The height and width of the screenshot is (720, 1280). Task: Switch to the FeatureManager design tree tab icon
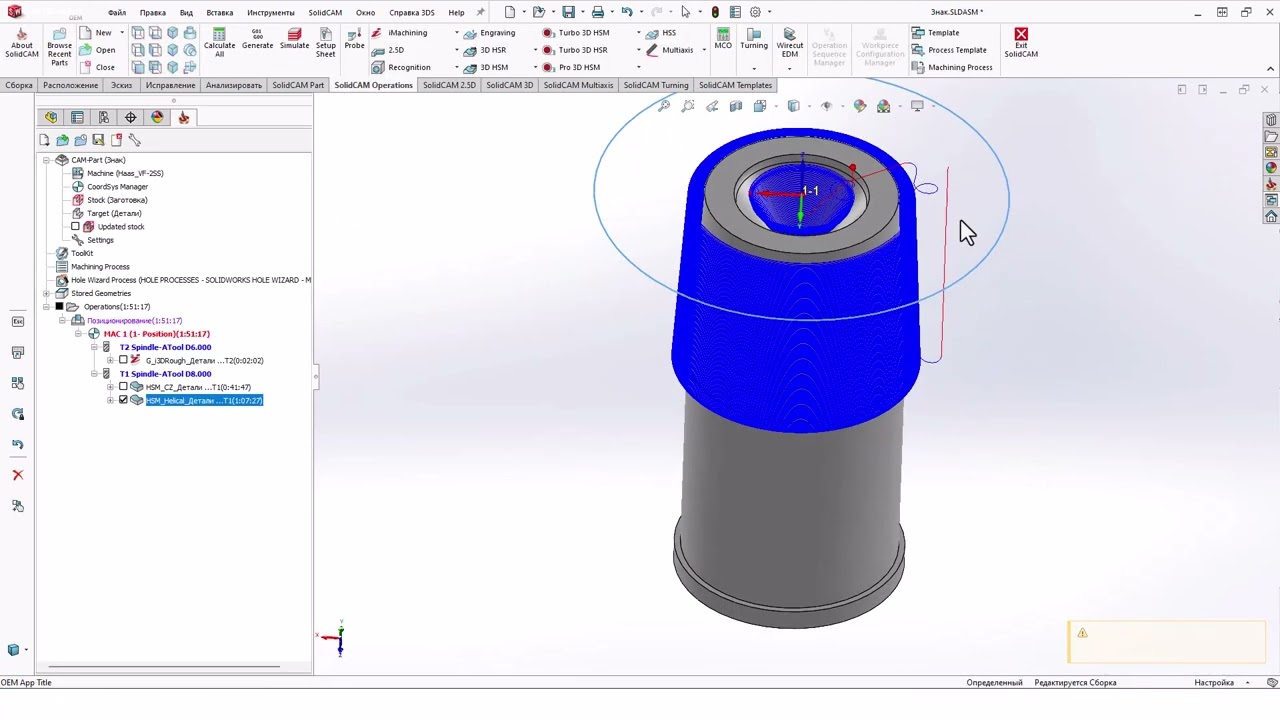51,117
